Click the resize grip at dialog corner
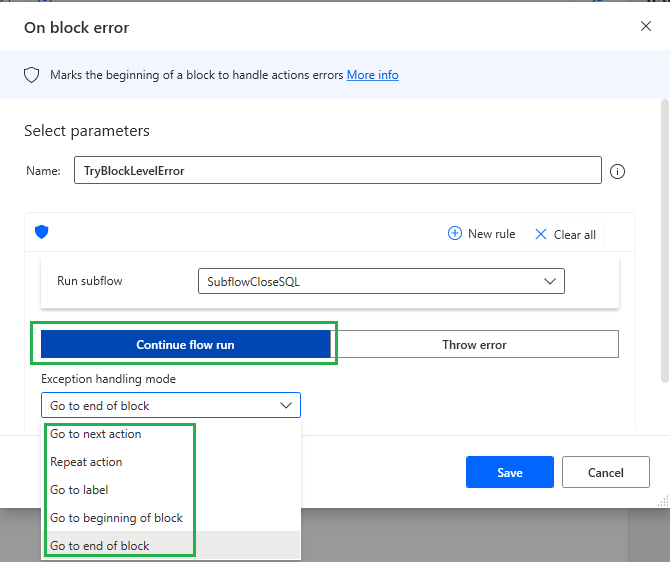This screenshot has height=562, width=670. pyautogui.click(x=663, y=501)
